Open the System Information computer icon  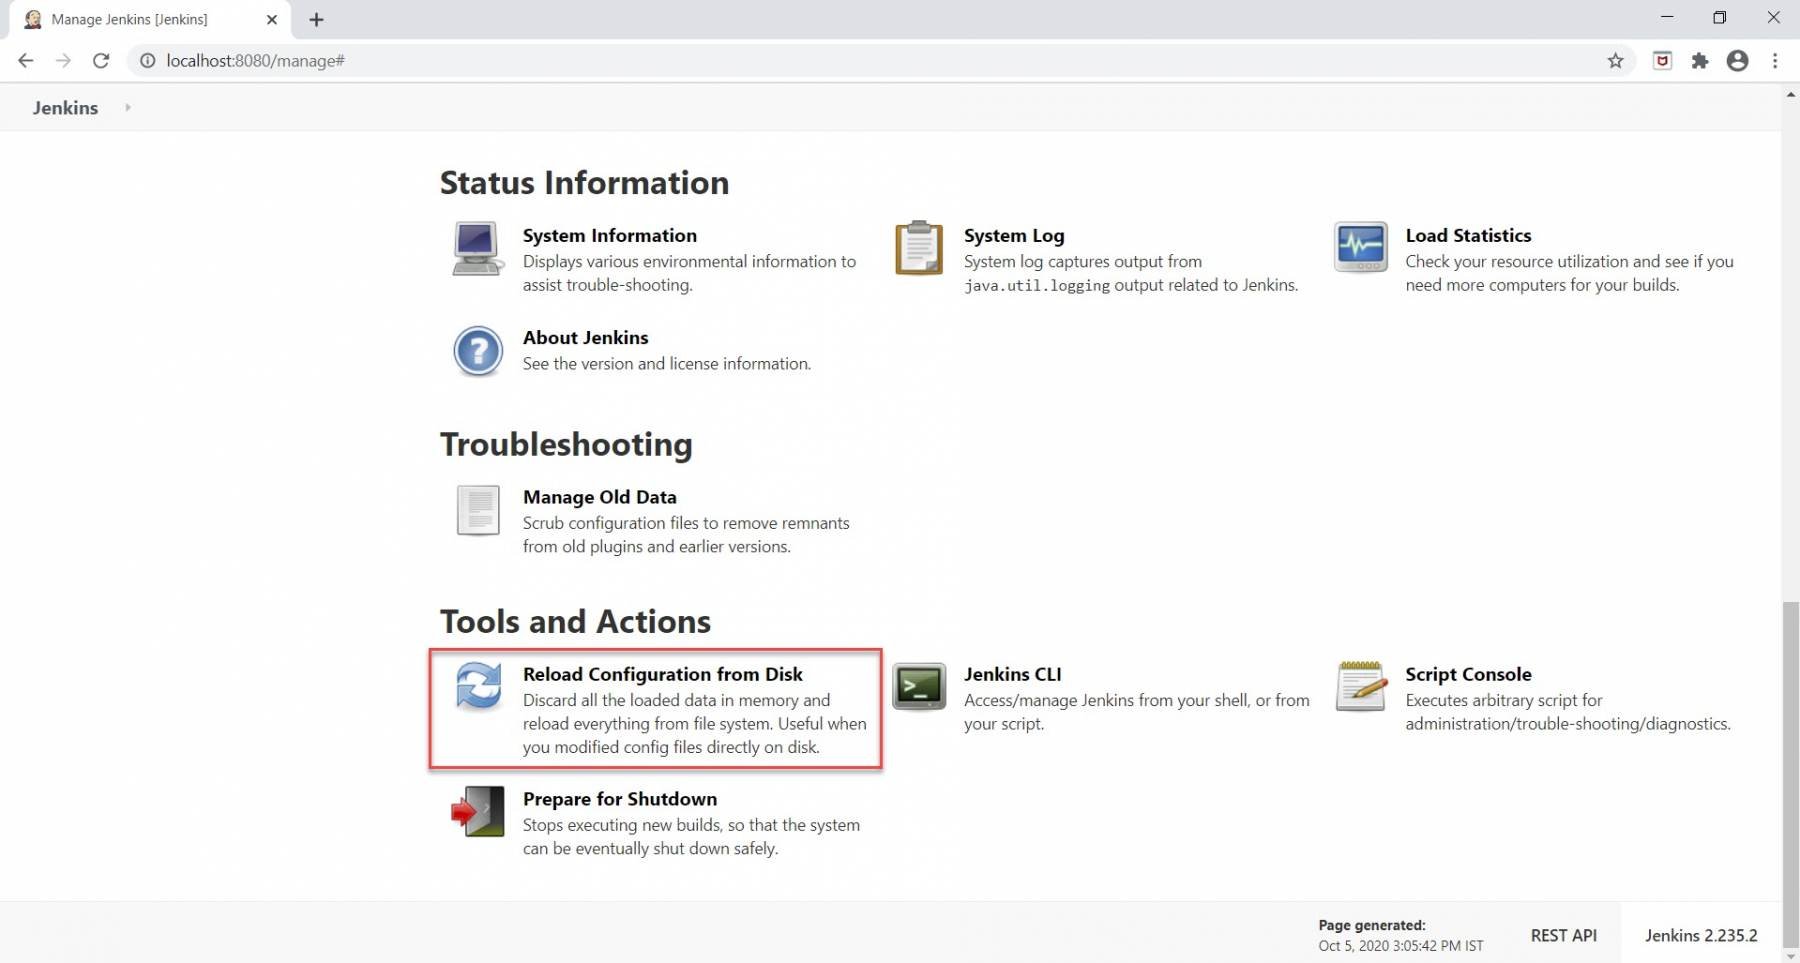coord(477,249)
